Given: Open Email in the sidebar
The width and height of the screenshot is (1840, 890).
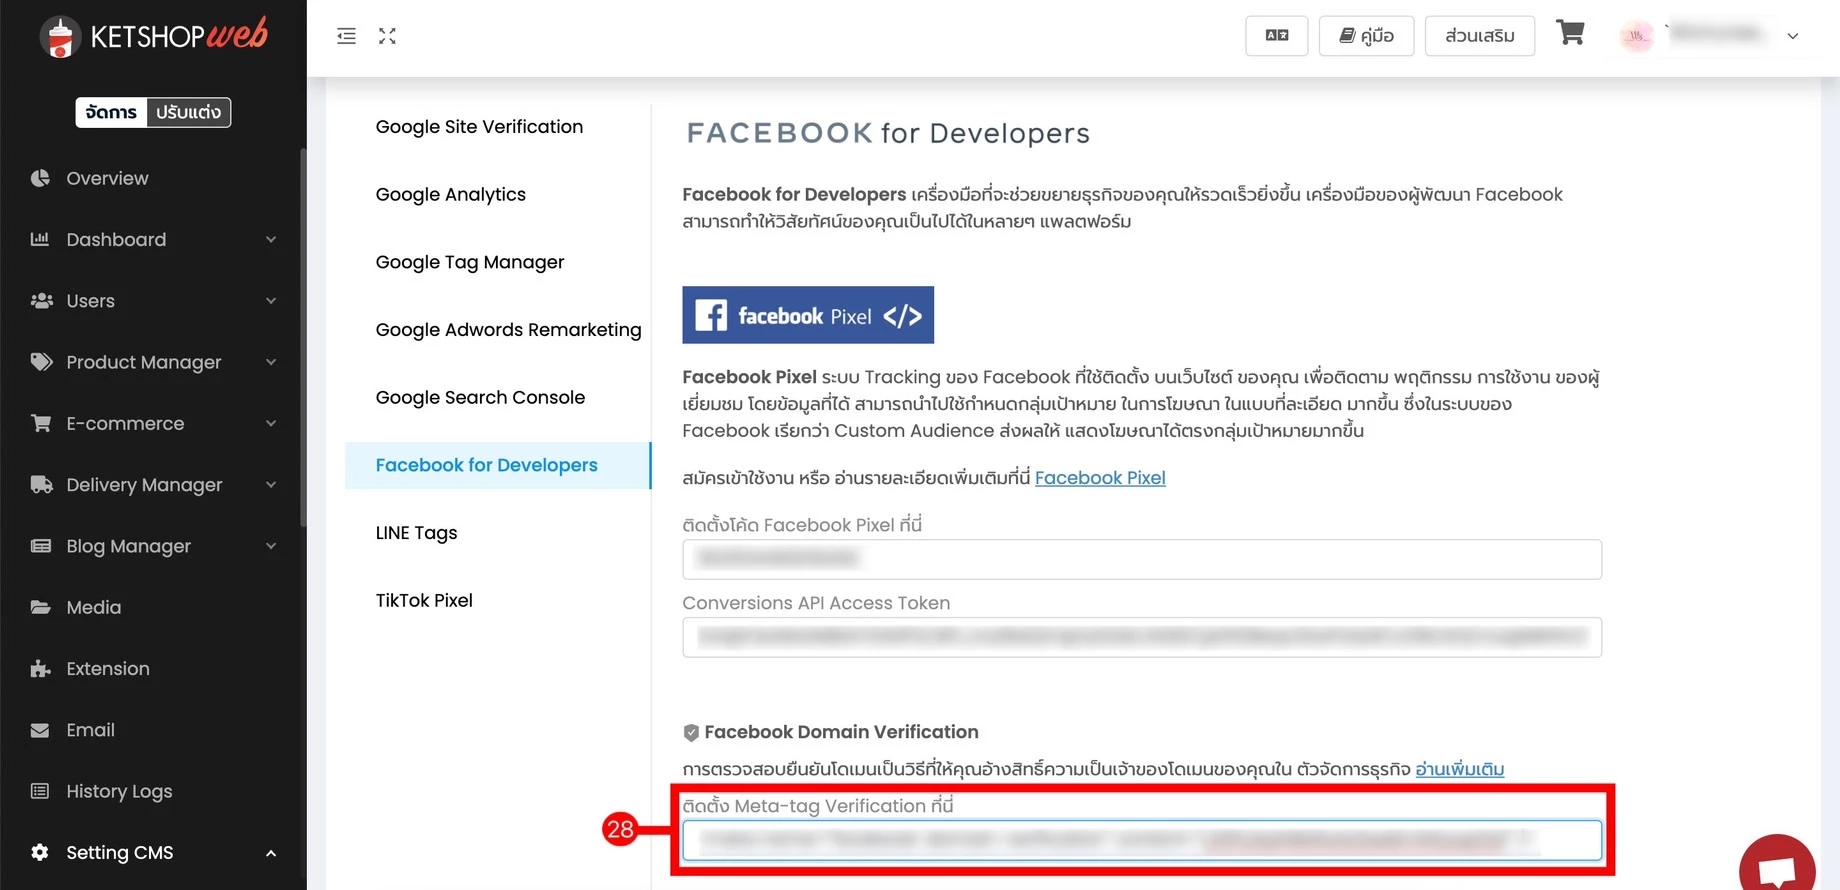Looking at the screenshot, I should click(x=90, y=730).
